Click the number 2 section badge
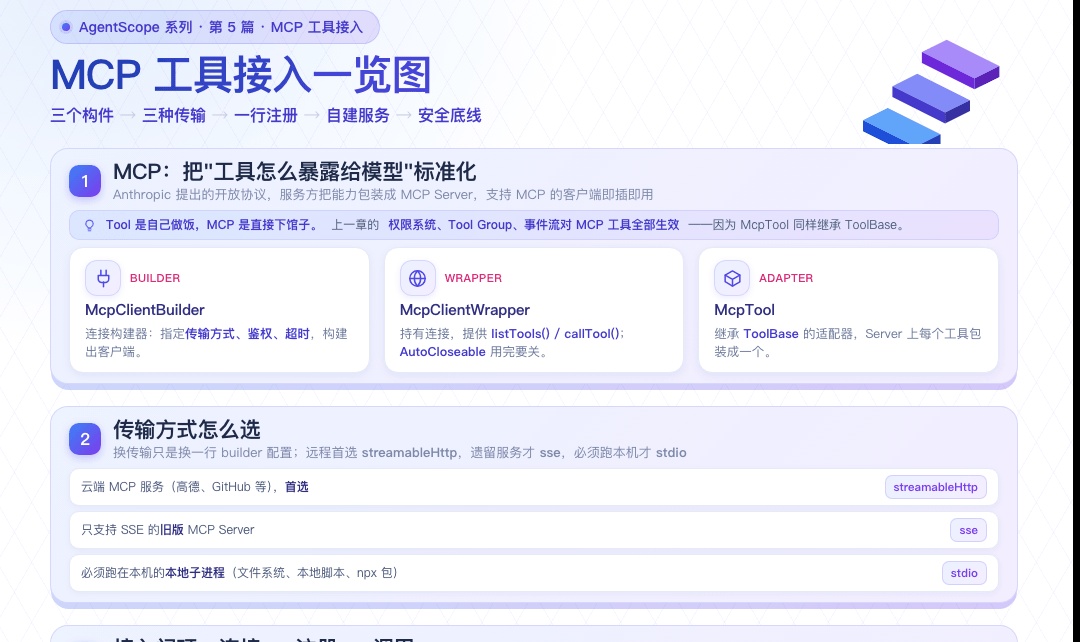The height and width of the screenshot is (642, 1080). pos(85,439)
